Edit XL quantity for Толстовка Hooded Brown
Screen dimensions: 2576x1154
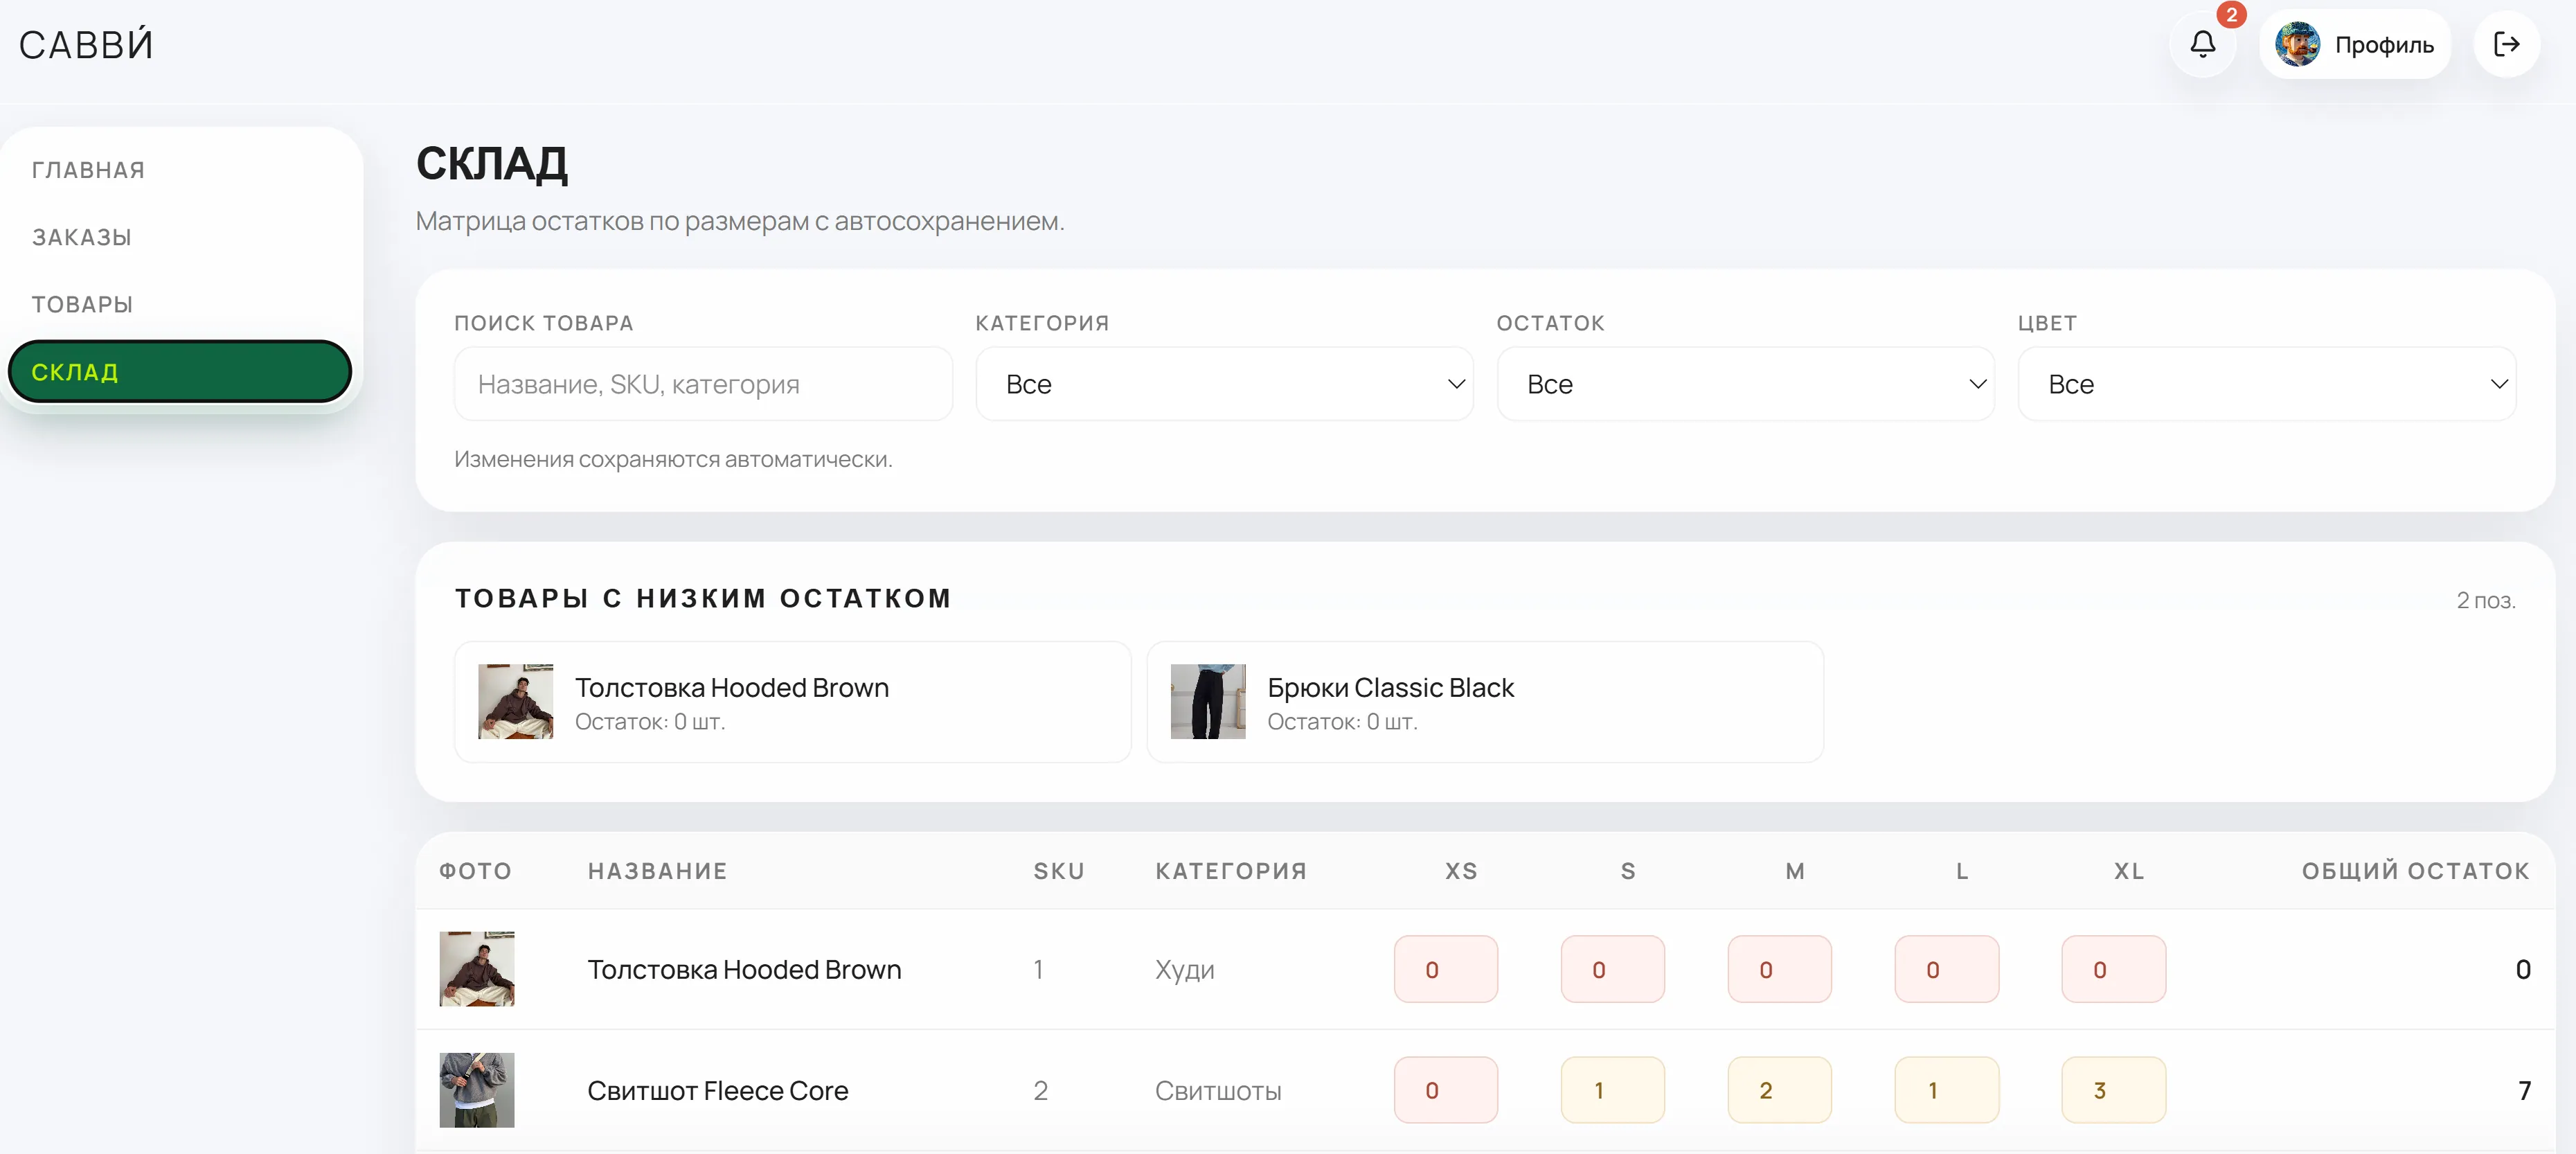coord(2113,969)
